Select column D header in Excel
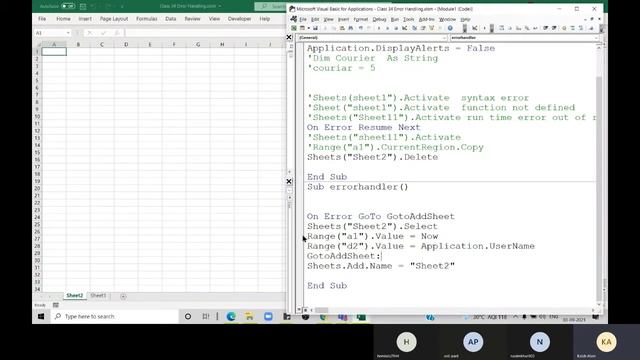Image resolution: width=640 pixels, height=360 pixels. coord(126,44)
